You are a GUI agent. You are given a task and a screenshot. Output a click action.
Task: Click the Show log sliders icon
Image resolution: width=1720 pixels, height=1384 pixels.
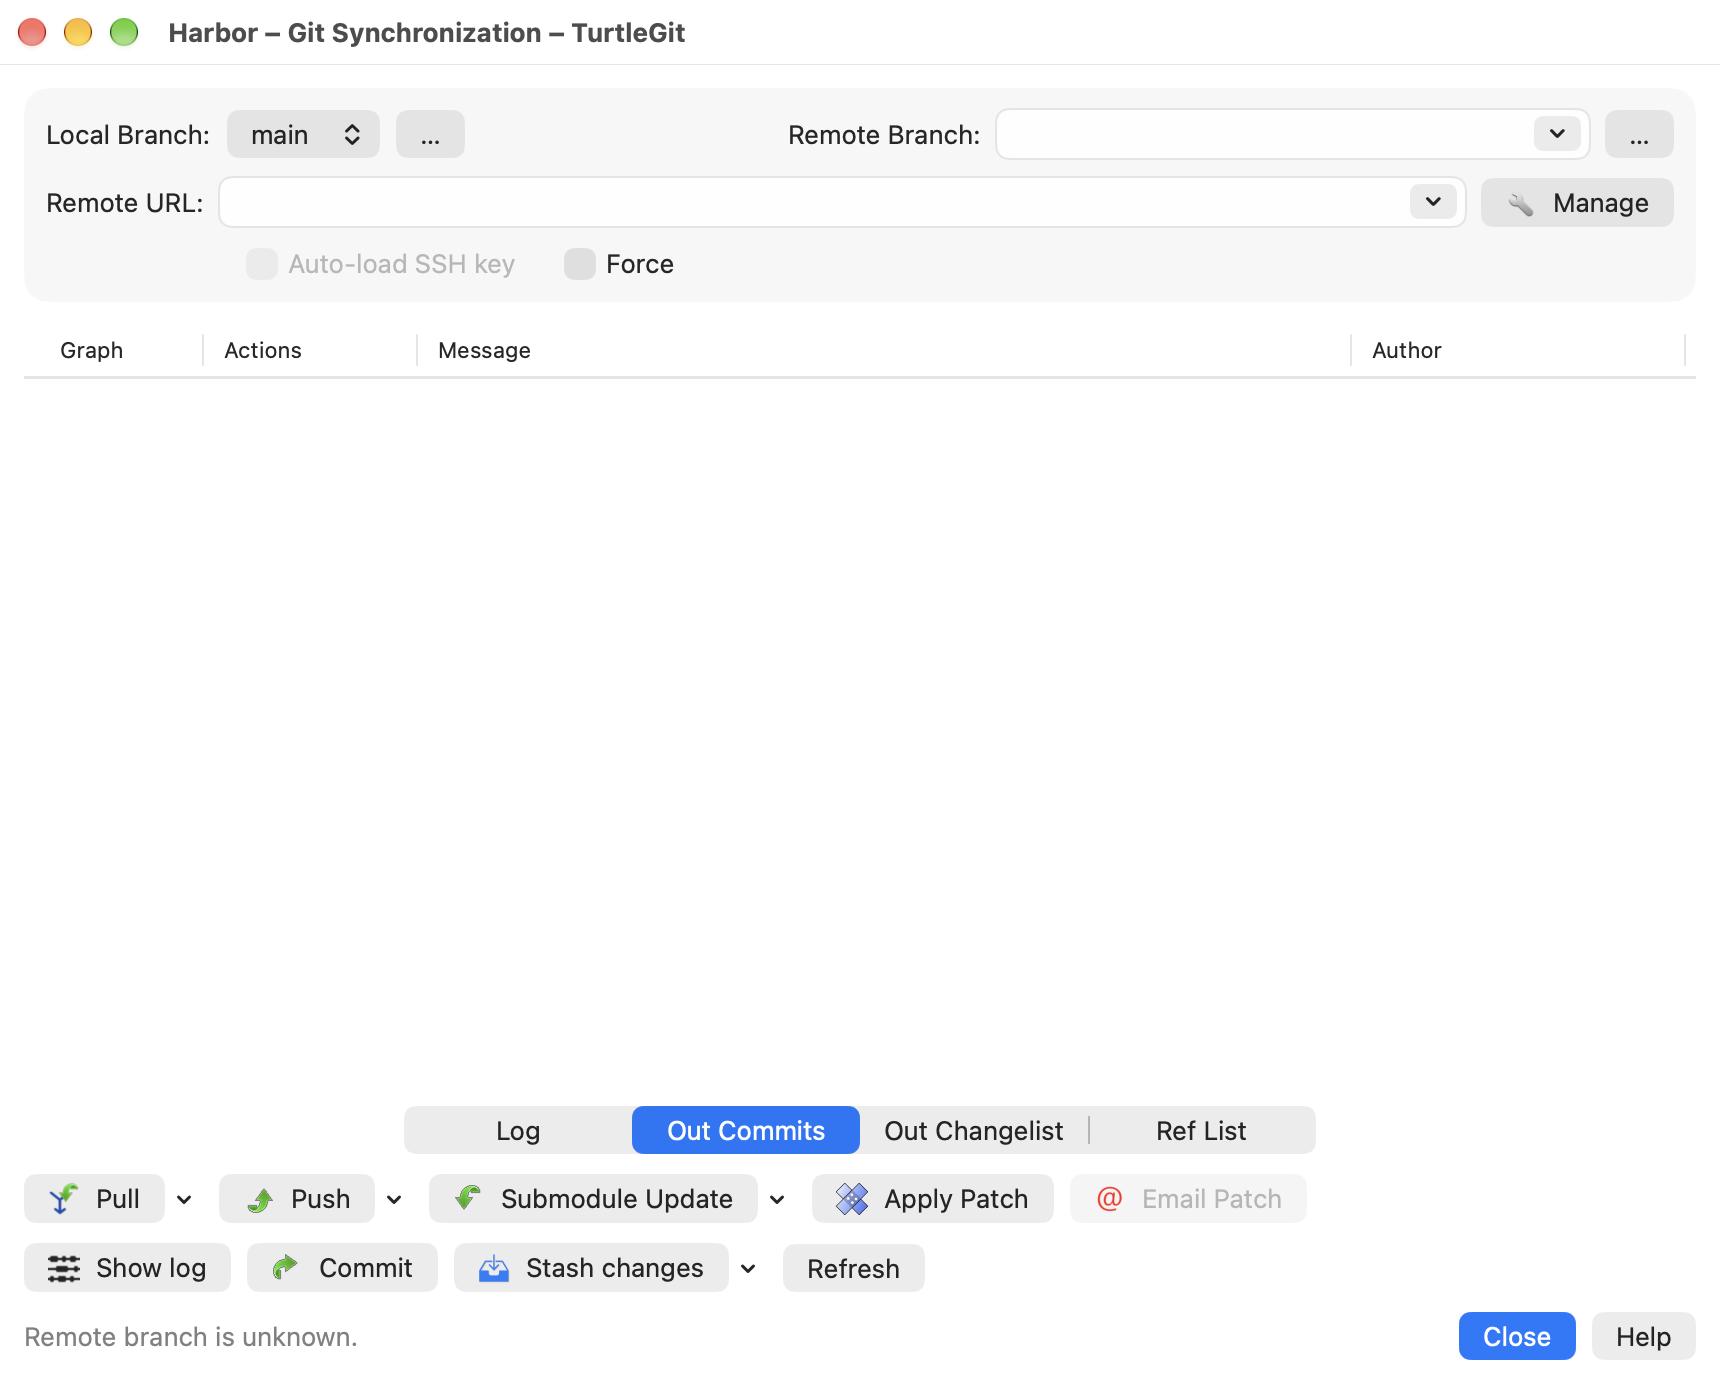tap(64, 1268)
